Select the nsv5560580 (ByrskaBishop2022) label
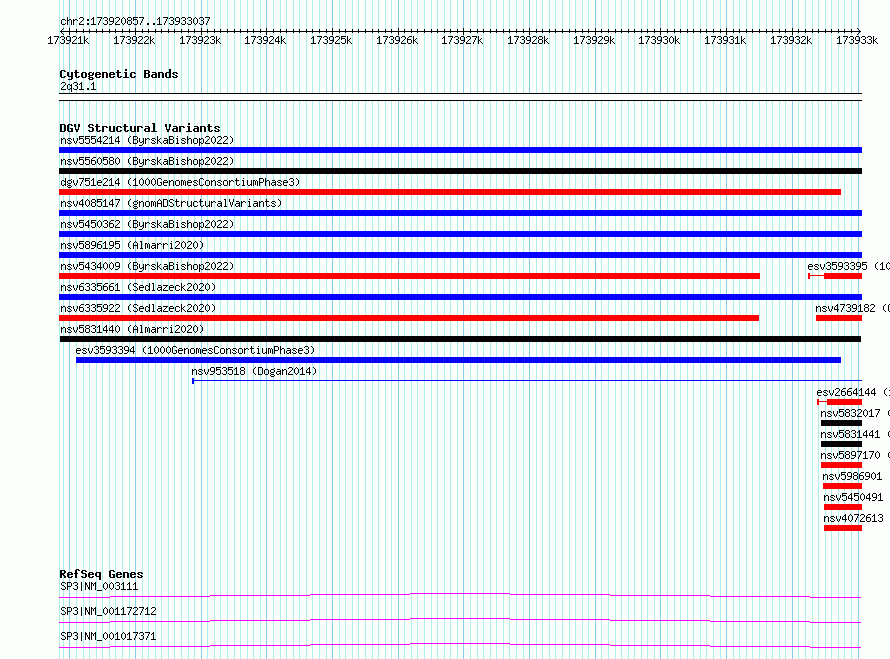 click(147, 161)
